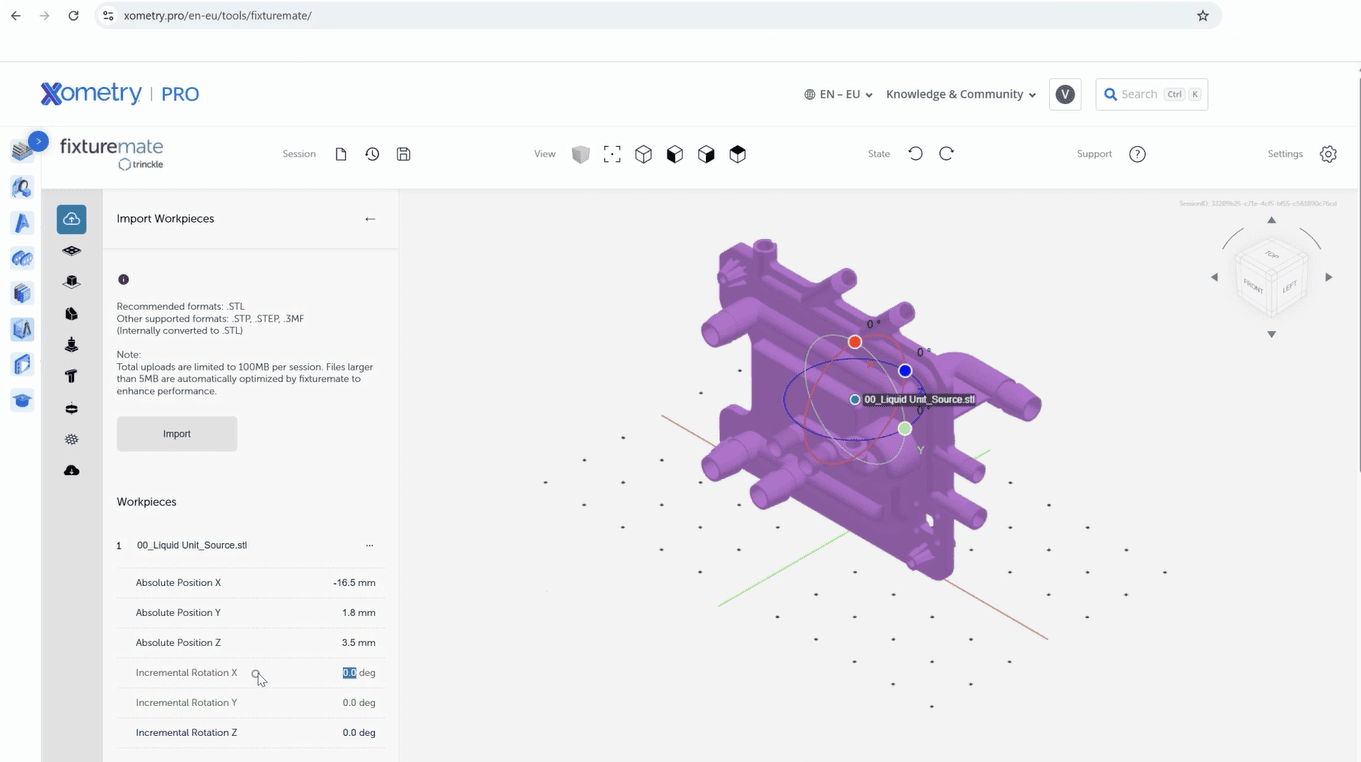This screenshot has width=1361, height=762.
Task: Select the fit-to-view frame icon
Action: click(612, 154)
